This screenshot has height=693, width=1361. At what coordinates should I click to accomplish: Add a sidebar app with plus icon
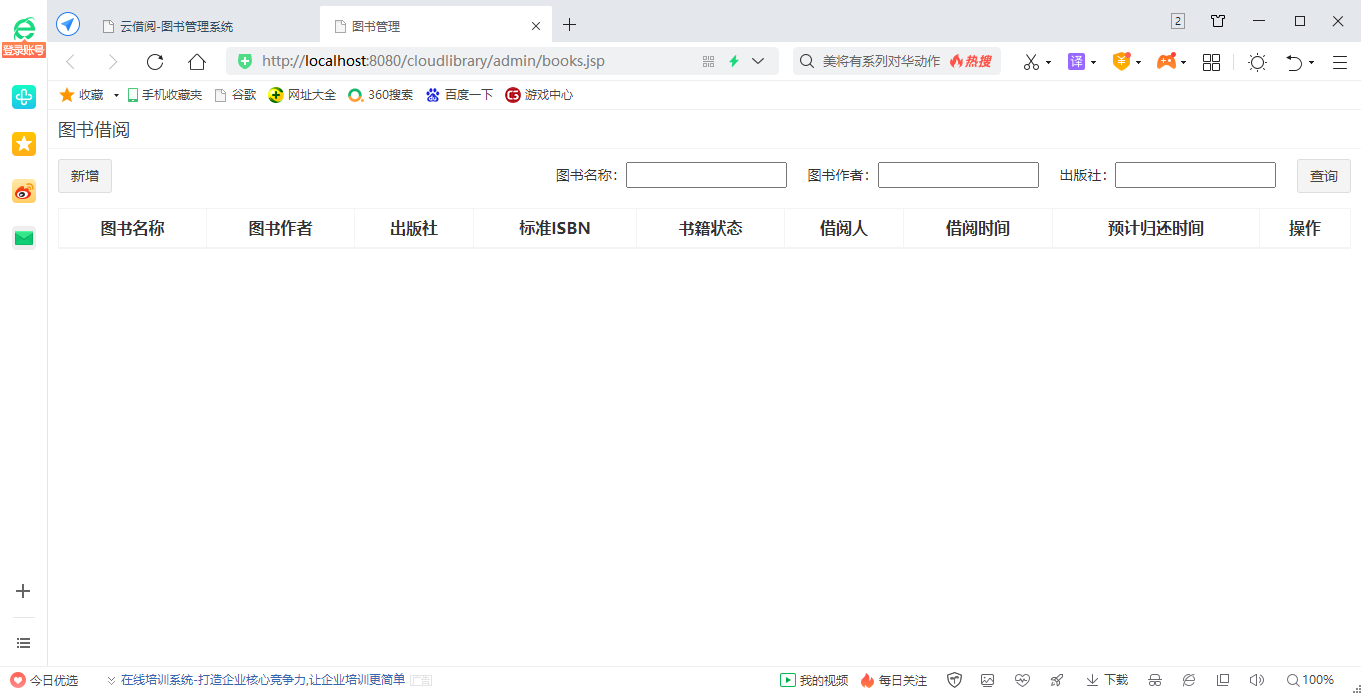tap(24, 591)
